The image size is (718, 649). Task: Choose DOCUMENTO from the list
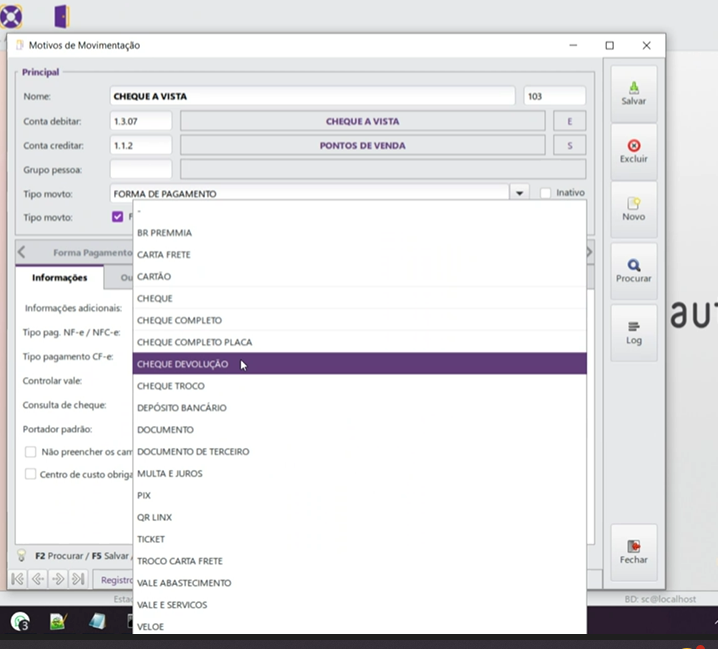click(359, 430)
